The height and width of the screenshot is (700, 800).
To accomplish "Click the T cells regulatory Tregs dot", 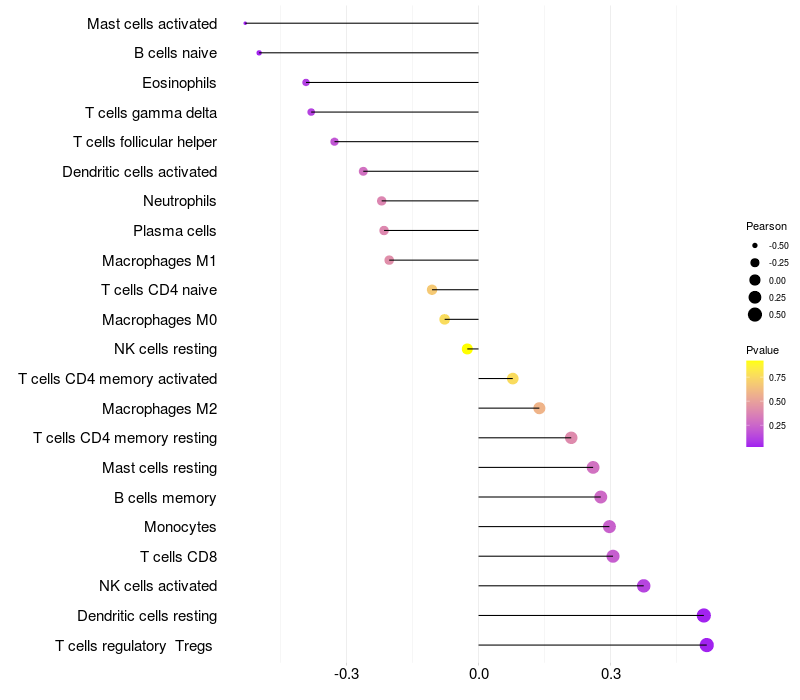I will click(707, 645).
